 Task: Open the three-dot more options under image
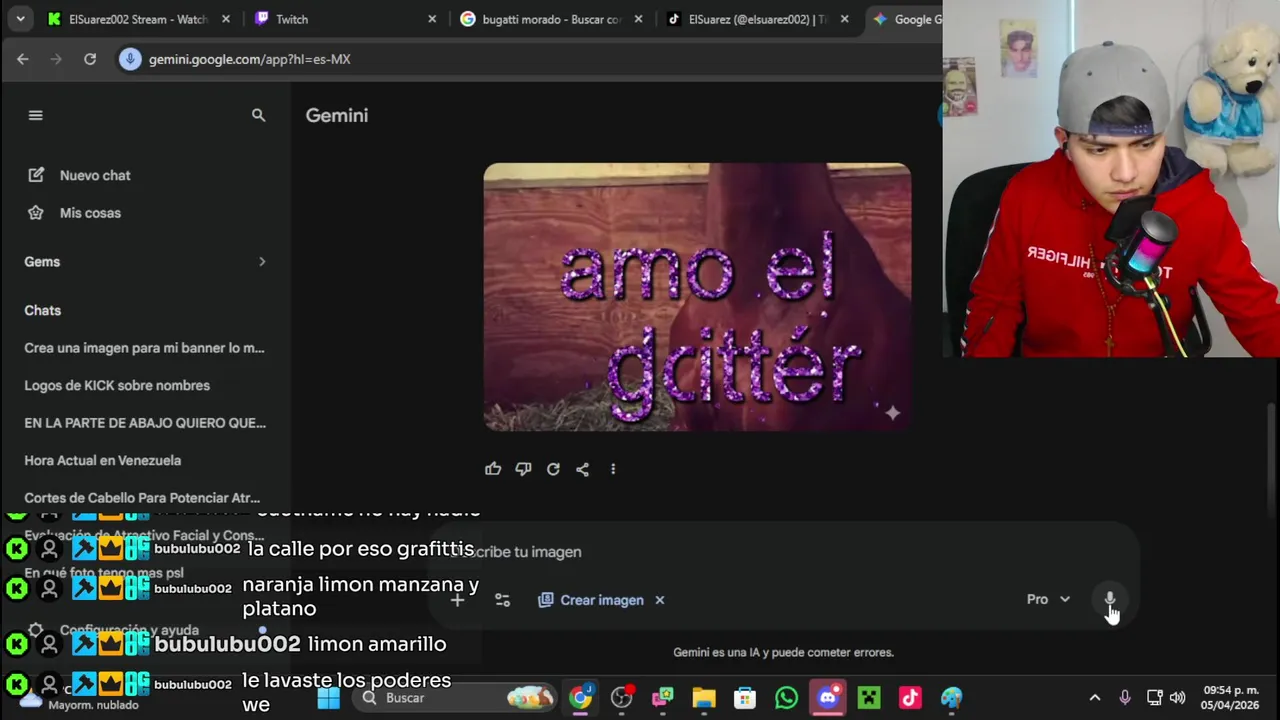(x=613, y=469)
